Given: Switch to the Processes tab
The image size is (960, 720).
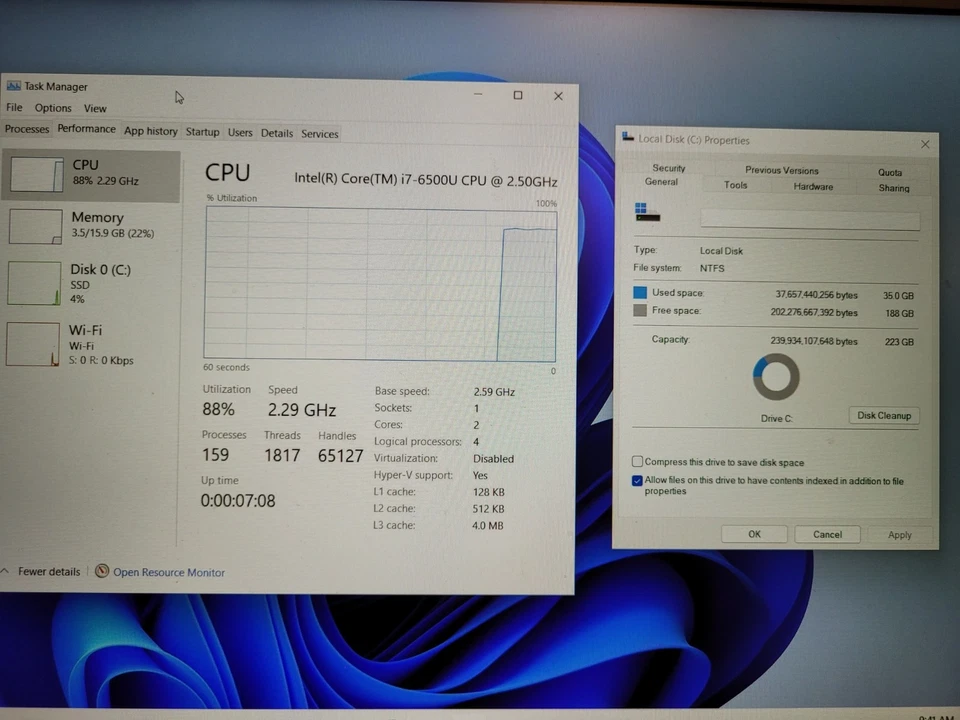Looking at the screenshot, I should pyautogui.click(x=27, y=129).
